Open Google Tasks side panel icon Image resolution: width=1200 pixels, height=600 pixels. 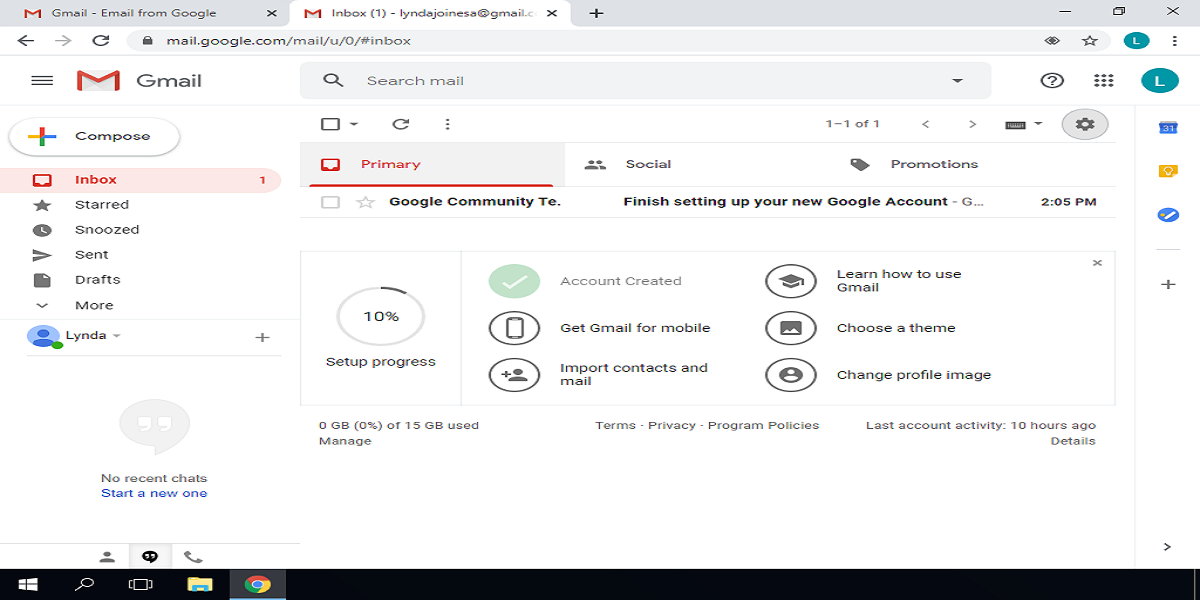(x=1167, y=215)
